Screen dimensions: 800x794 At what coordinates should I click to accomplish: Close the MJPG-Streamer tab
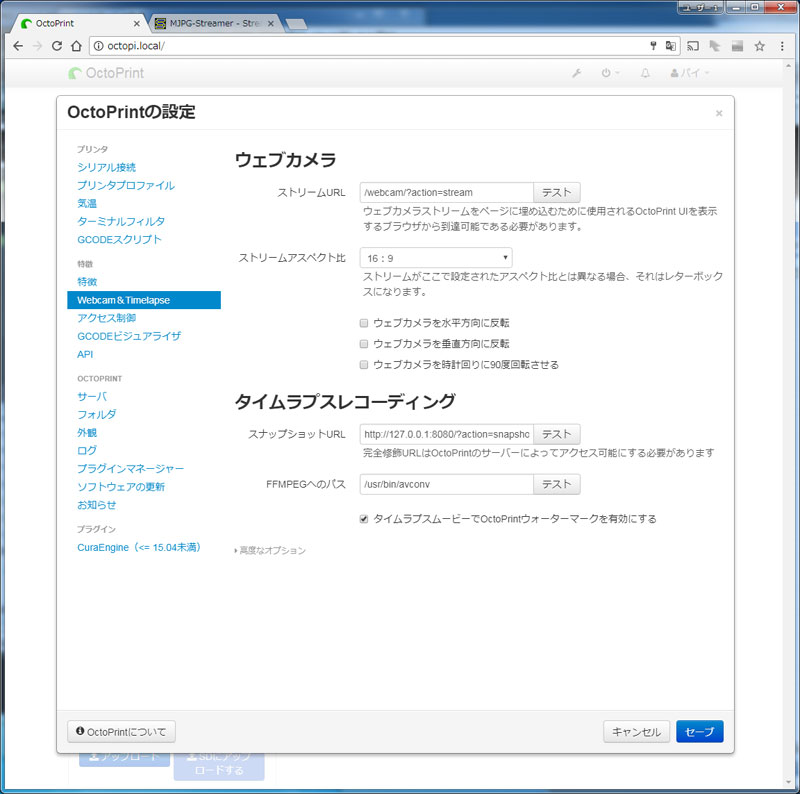click(270, 23)
